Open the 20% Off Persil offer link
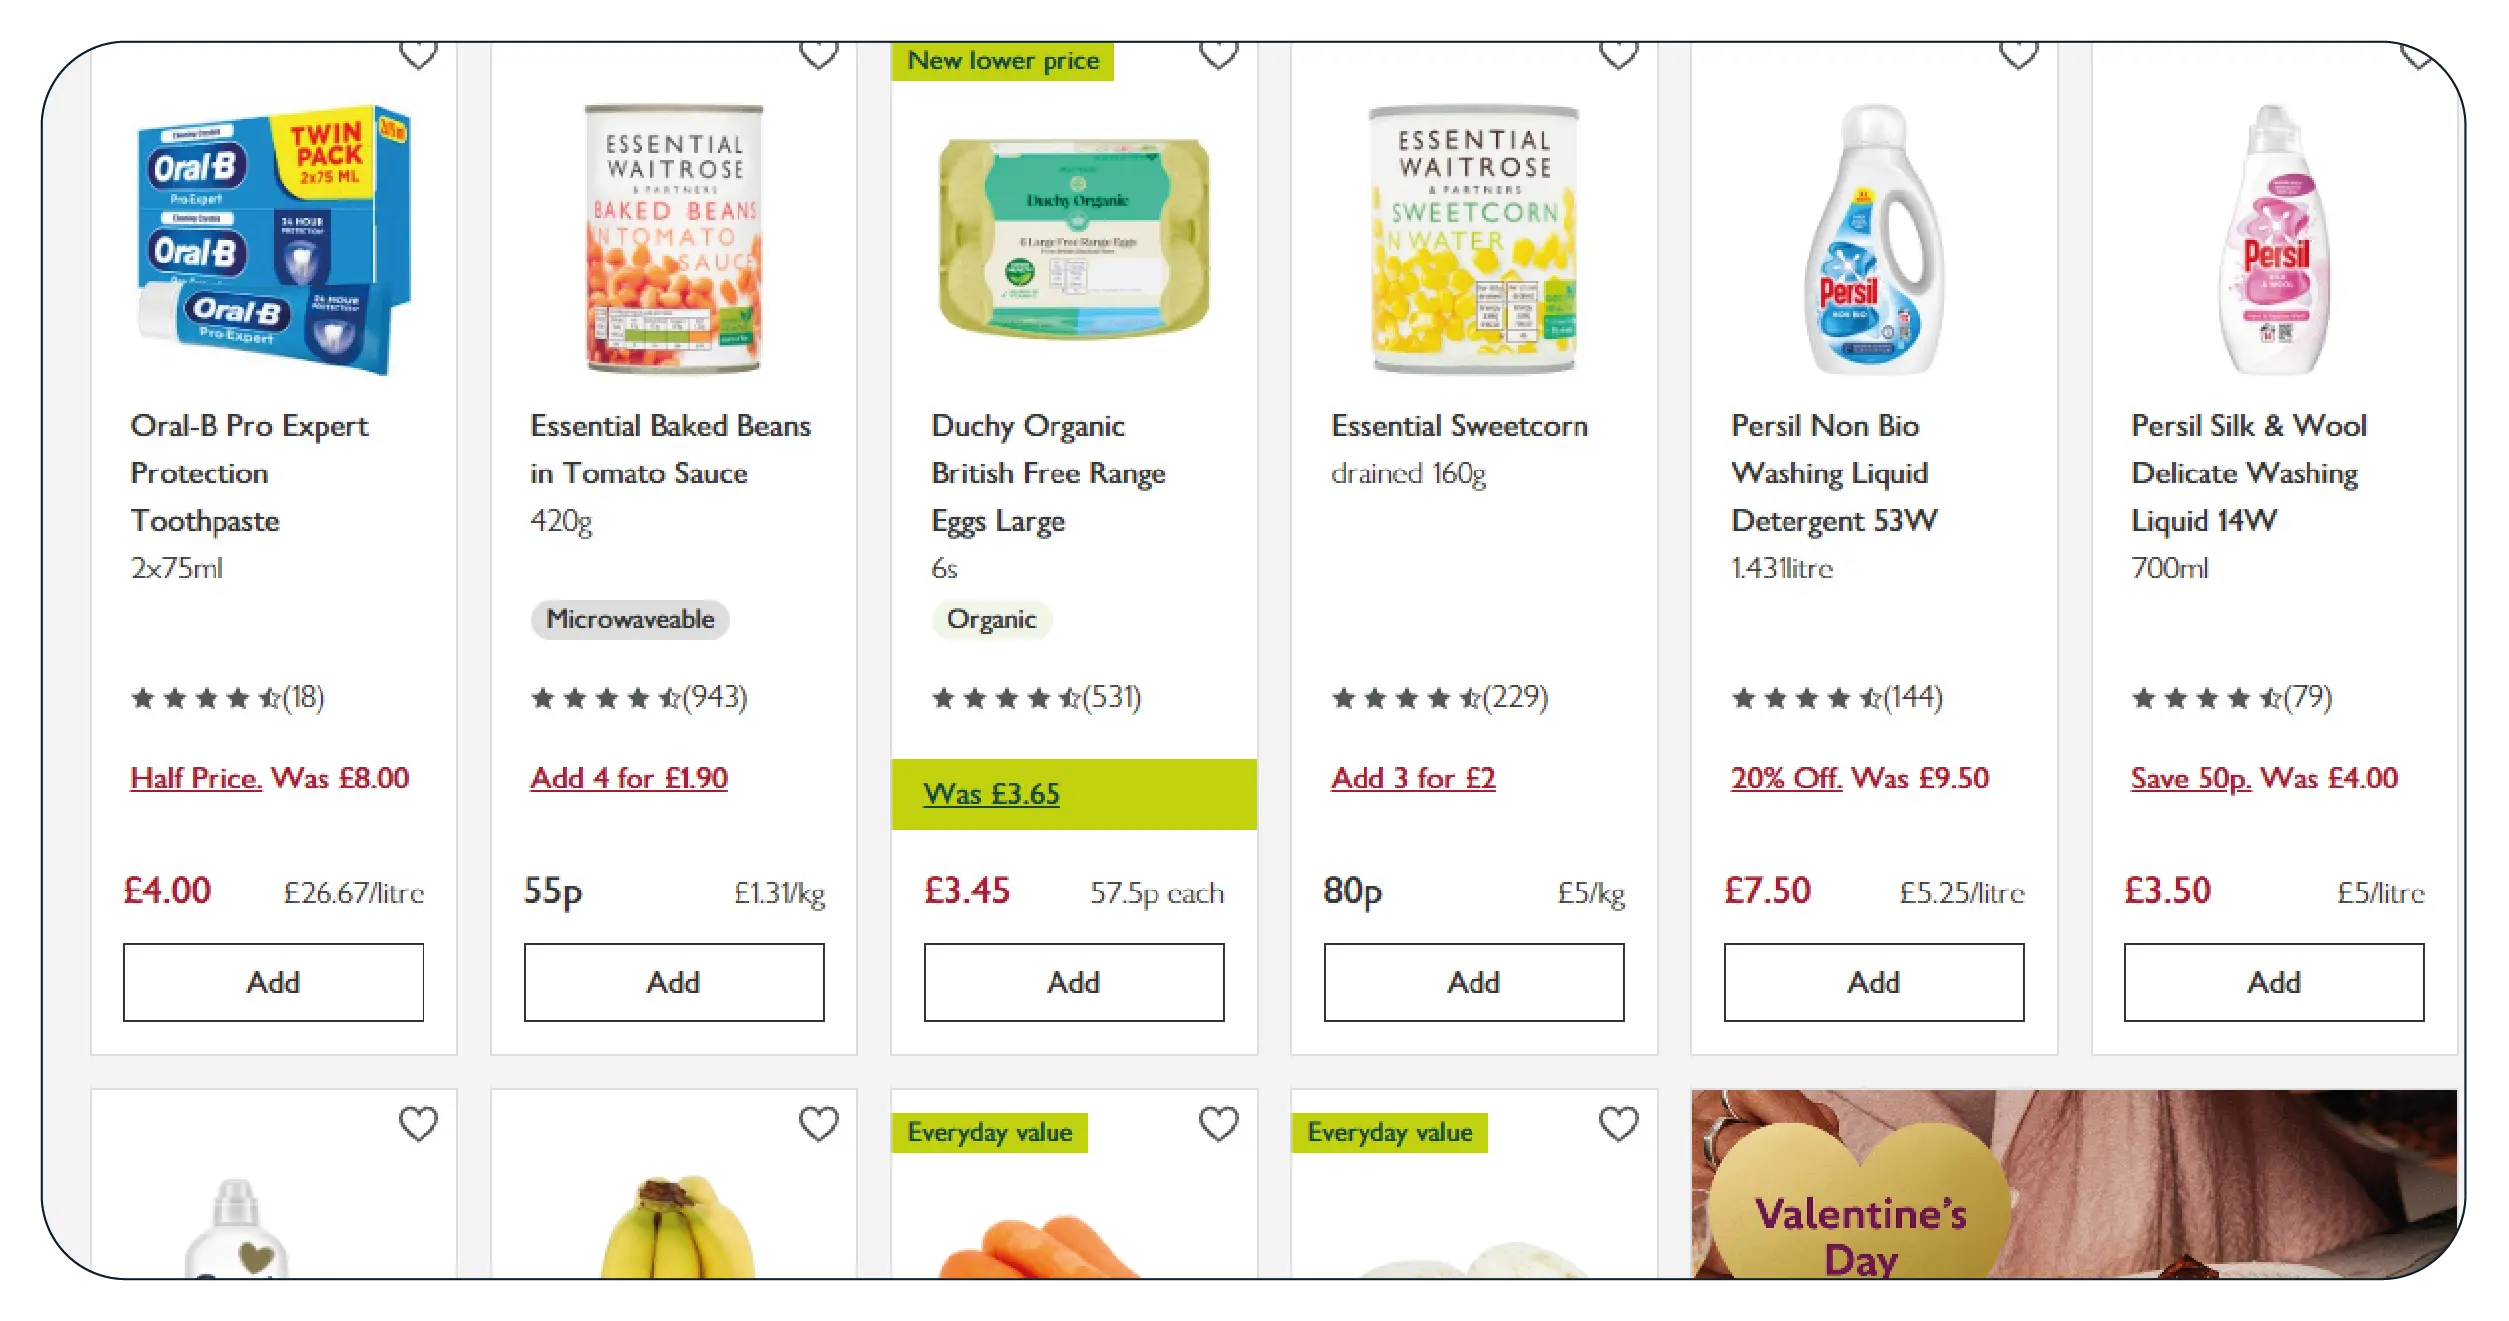Image resolution: width=2509 pixels, height=1321 pixels. point(1786,778)
